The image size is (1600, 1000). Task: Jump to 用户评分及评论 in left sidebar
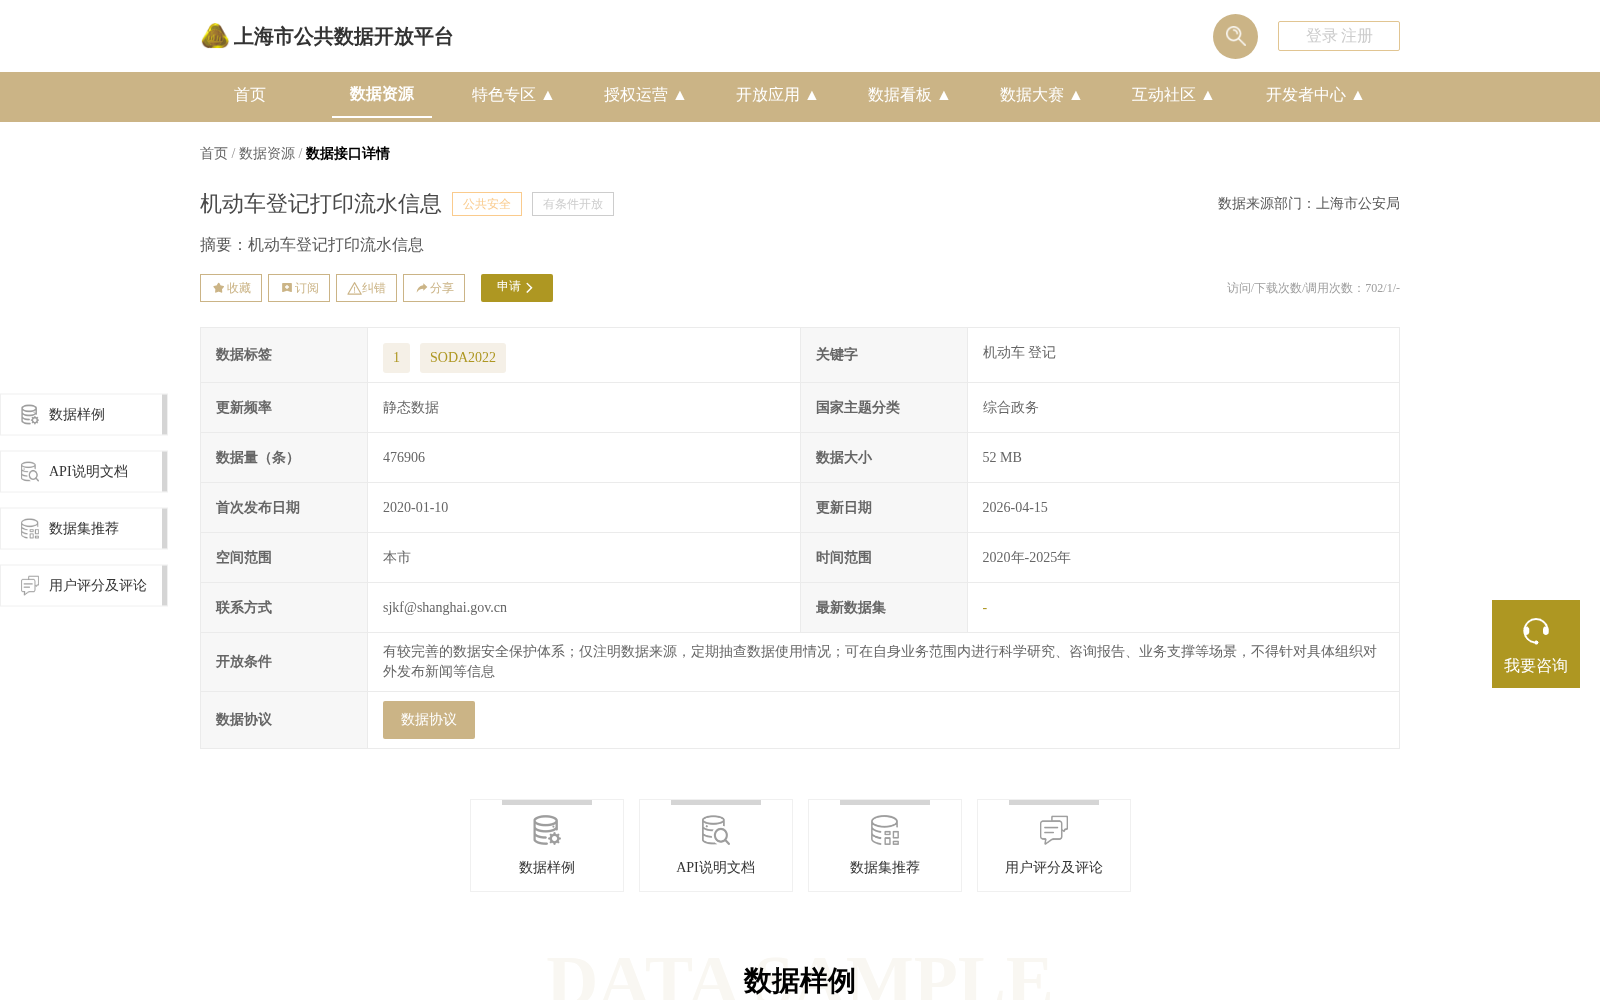84,586
